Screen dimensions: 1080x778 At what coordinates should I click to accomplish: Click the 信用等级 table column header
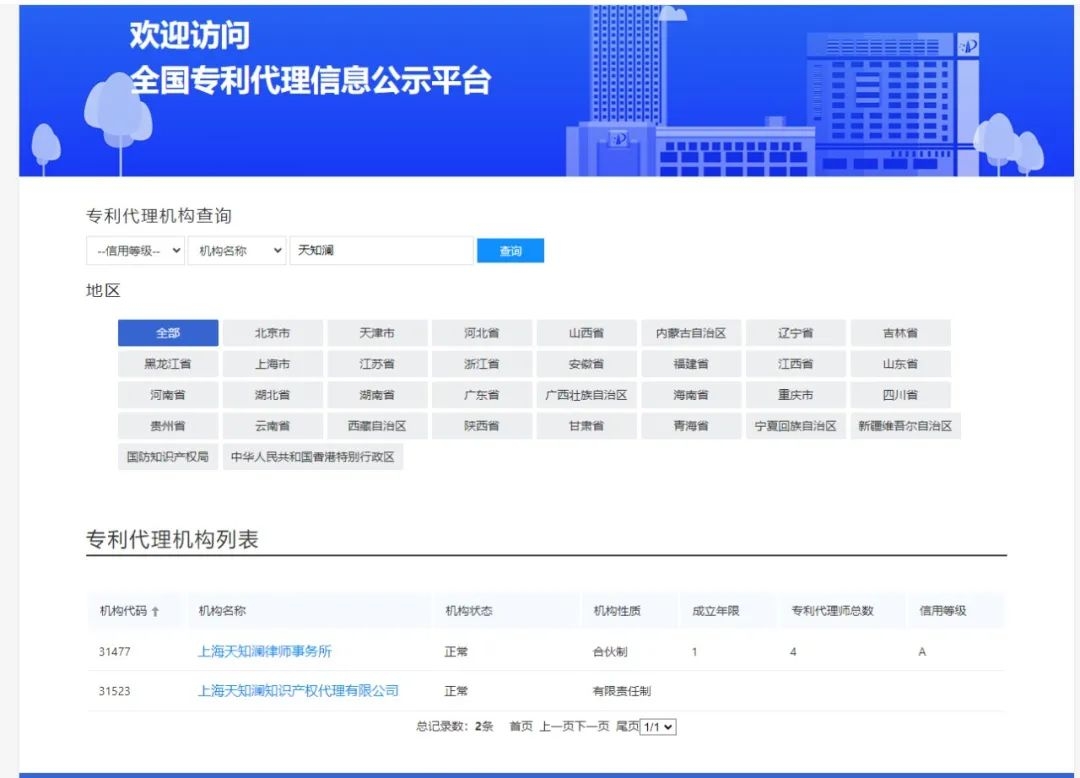coord(943,611)
